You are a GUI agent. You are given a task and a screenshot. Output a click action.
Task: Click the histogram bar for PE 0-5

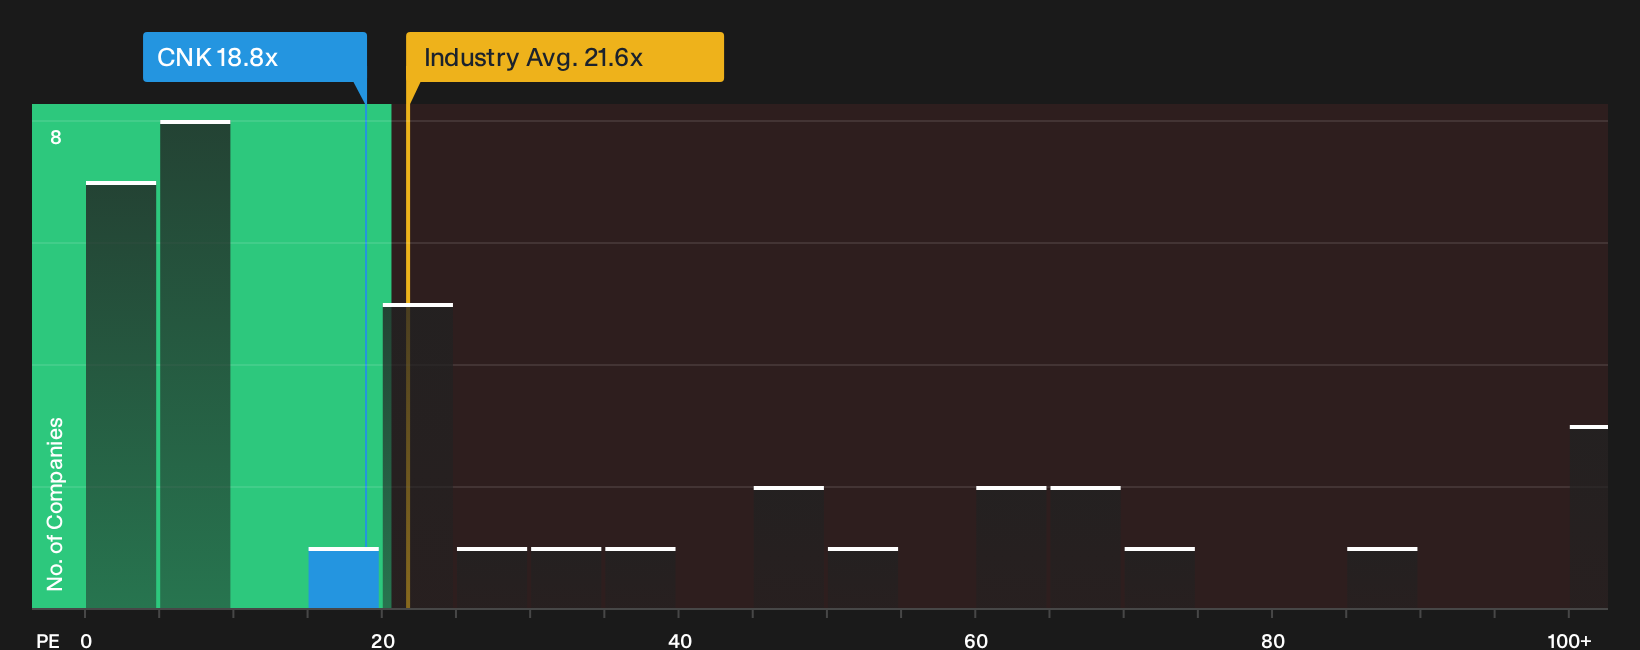click(x=121, y=395)
